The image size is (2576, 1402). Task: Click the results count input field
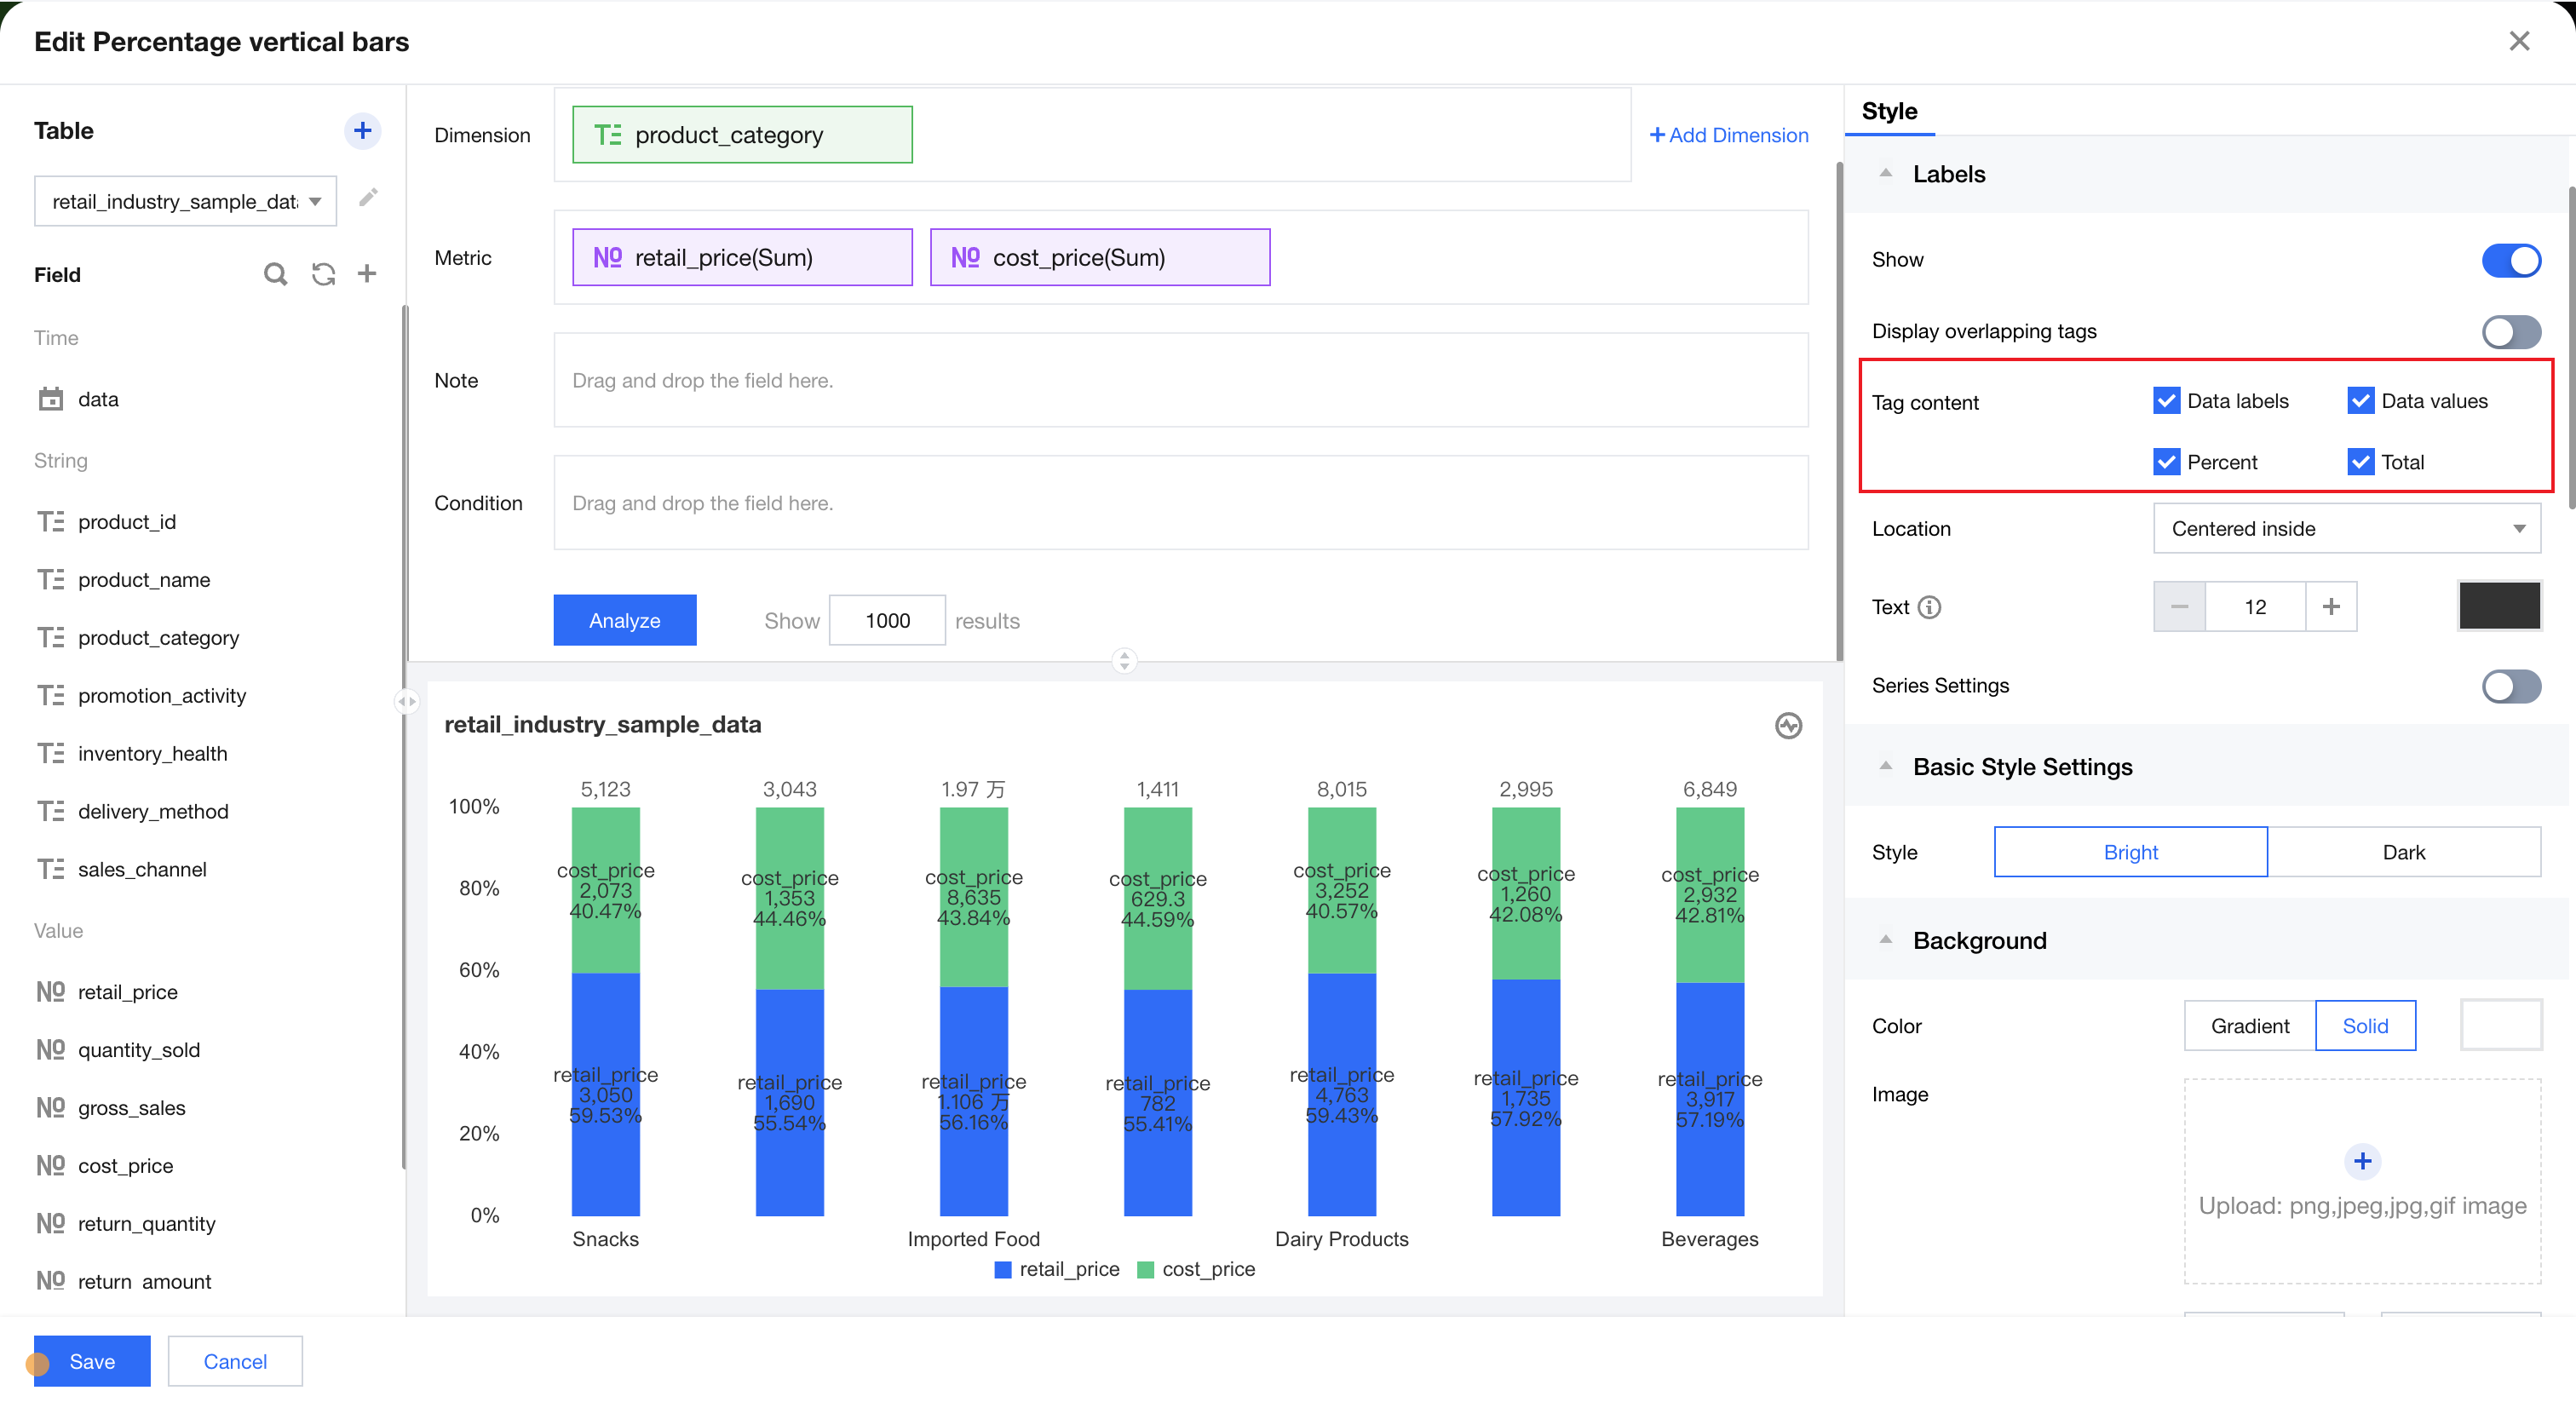point(887,620)
